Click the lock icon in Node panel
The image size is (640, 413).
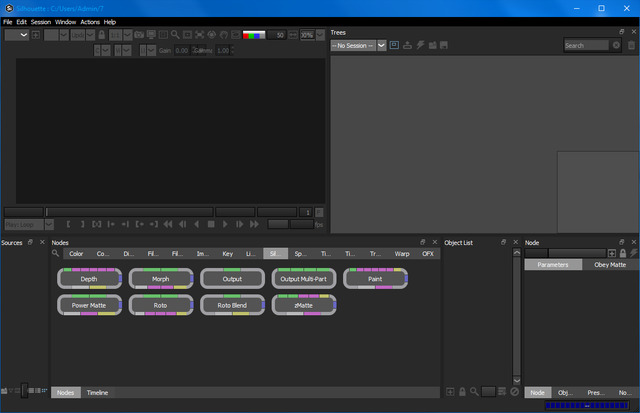[x=622, y=253]
